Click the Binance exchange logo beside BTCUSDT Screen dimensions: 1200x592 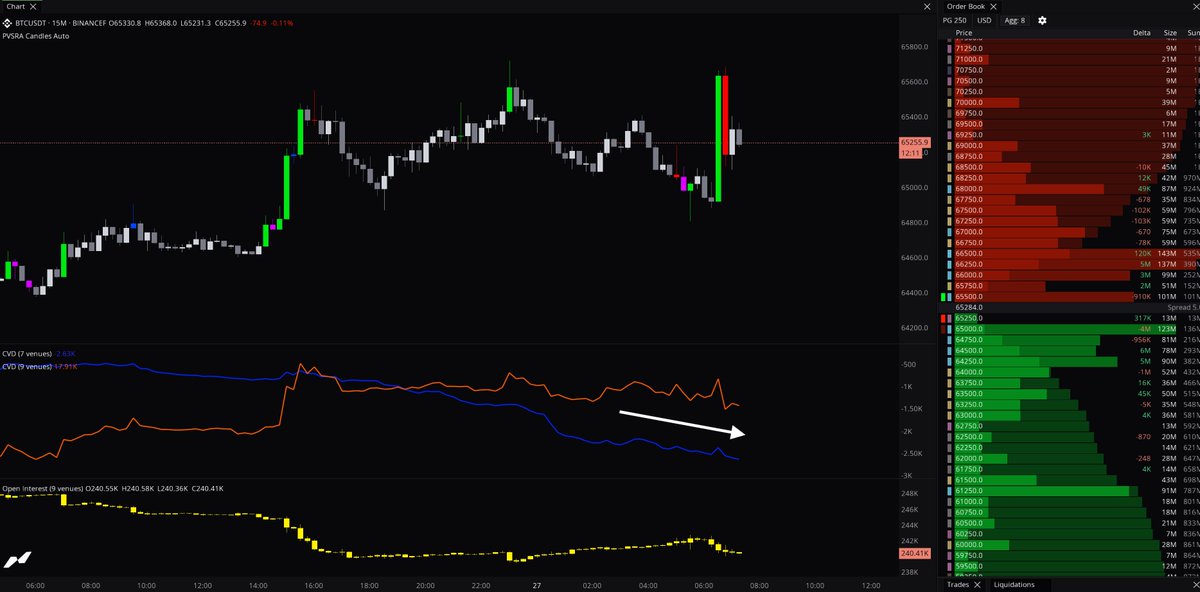click(9, 22)
